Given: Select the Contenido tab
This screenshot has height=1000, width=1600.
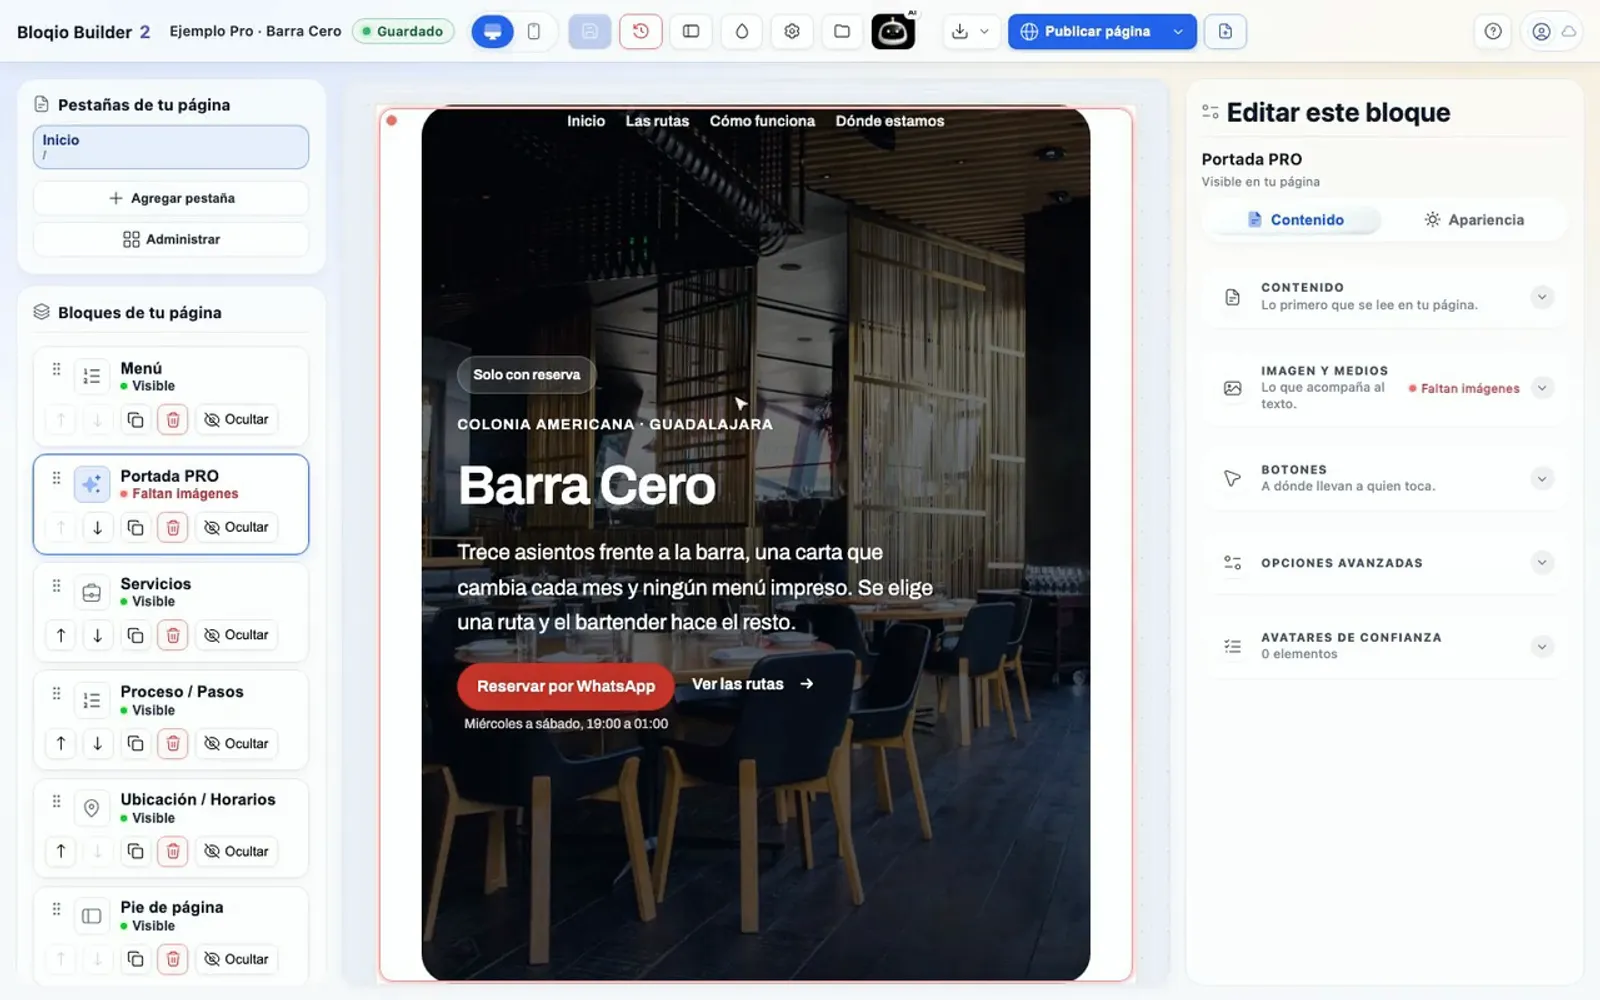Looking at the screenshot, I should point(1295,220).
